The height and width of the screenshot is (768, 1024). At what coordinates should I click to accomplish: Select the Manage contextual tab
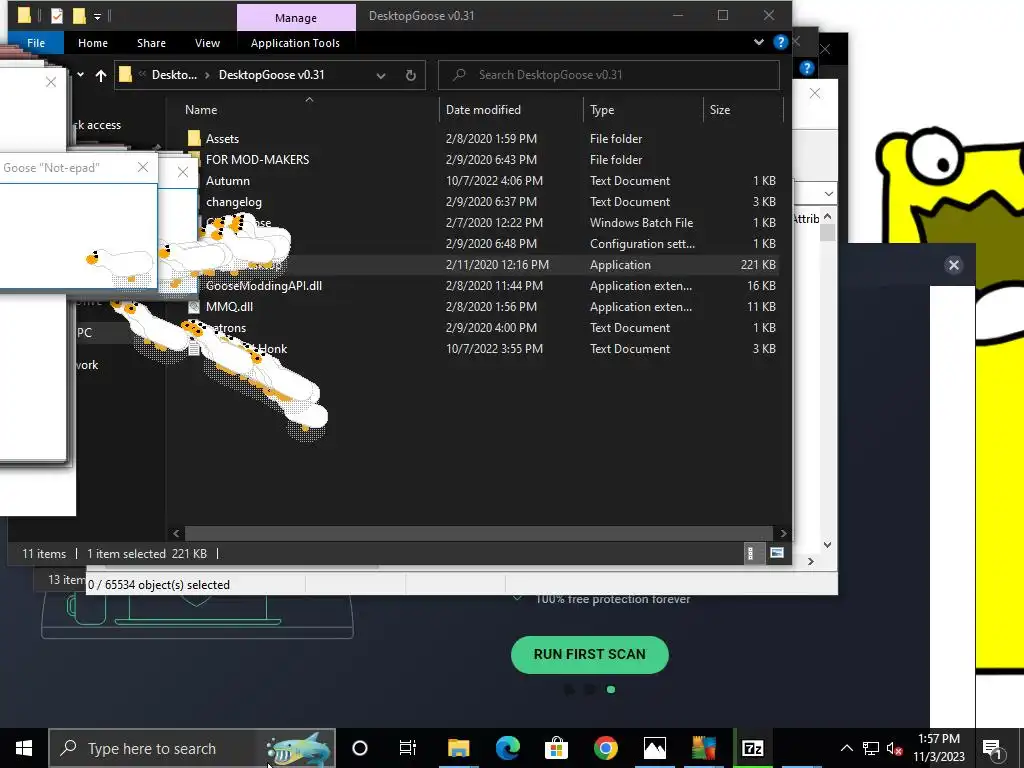click(x=296, y=18)
